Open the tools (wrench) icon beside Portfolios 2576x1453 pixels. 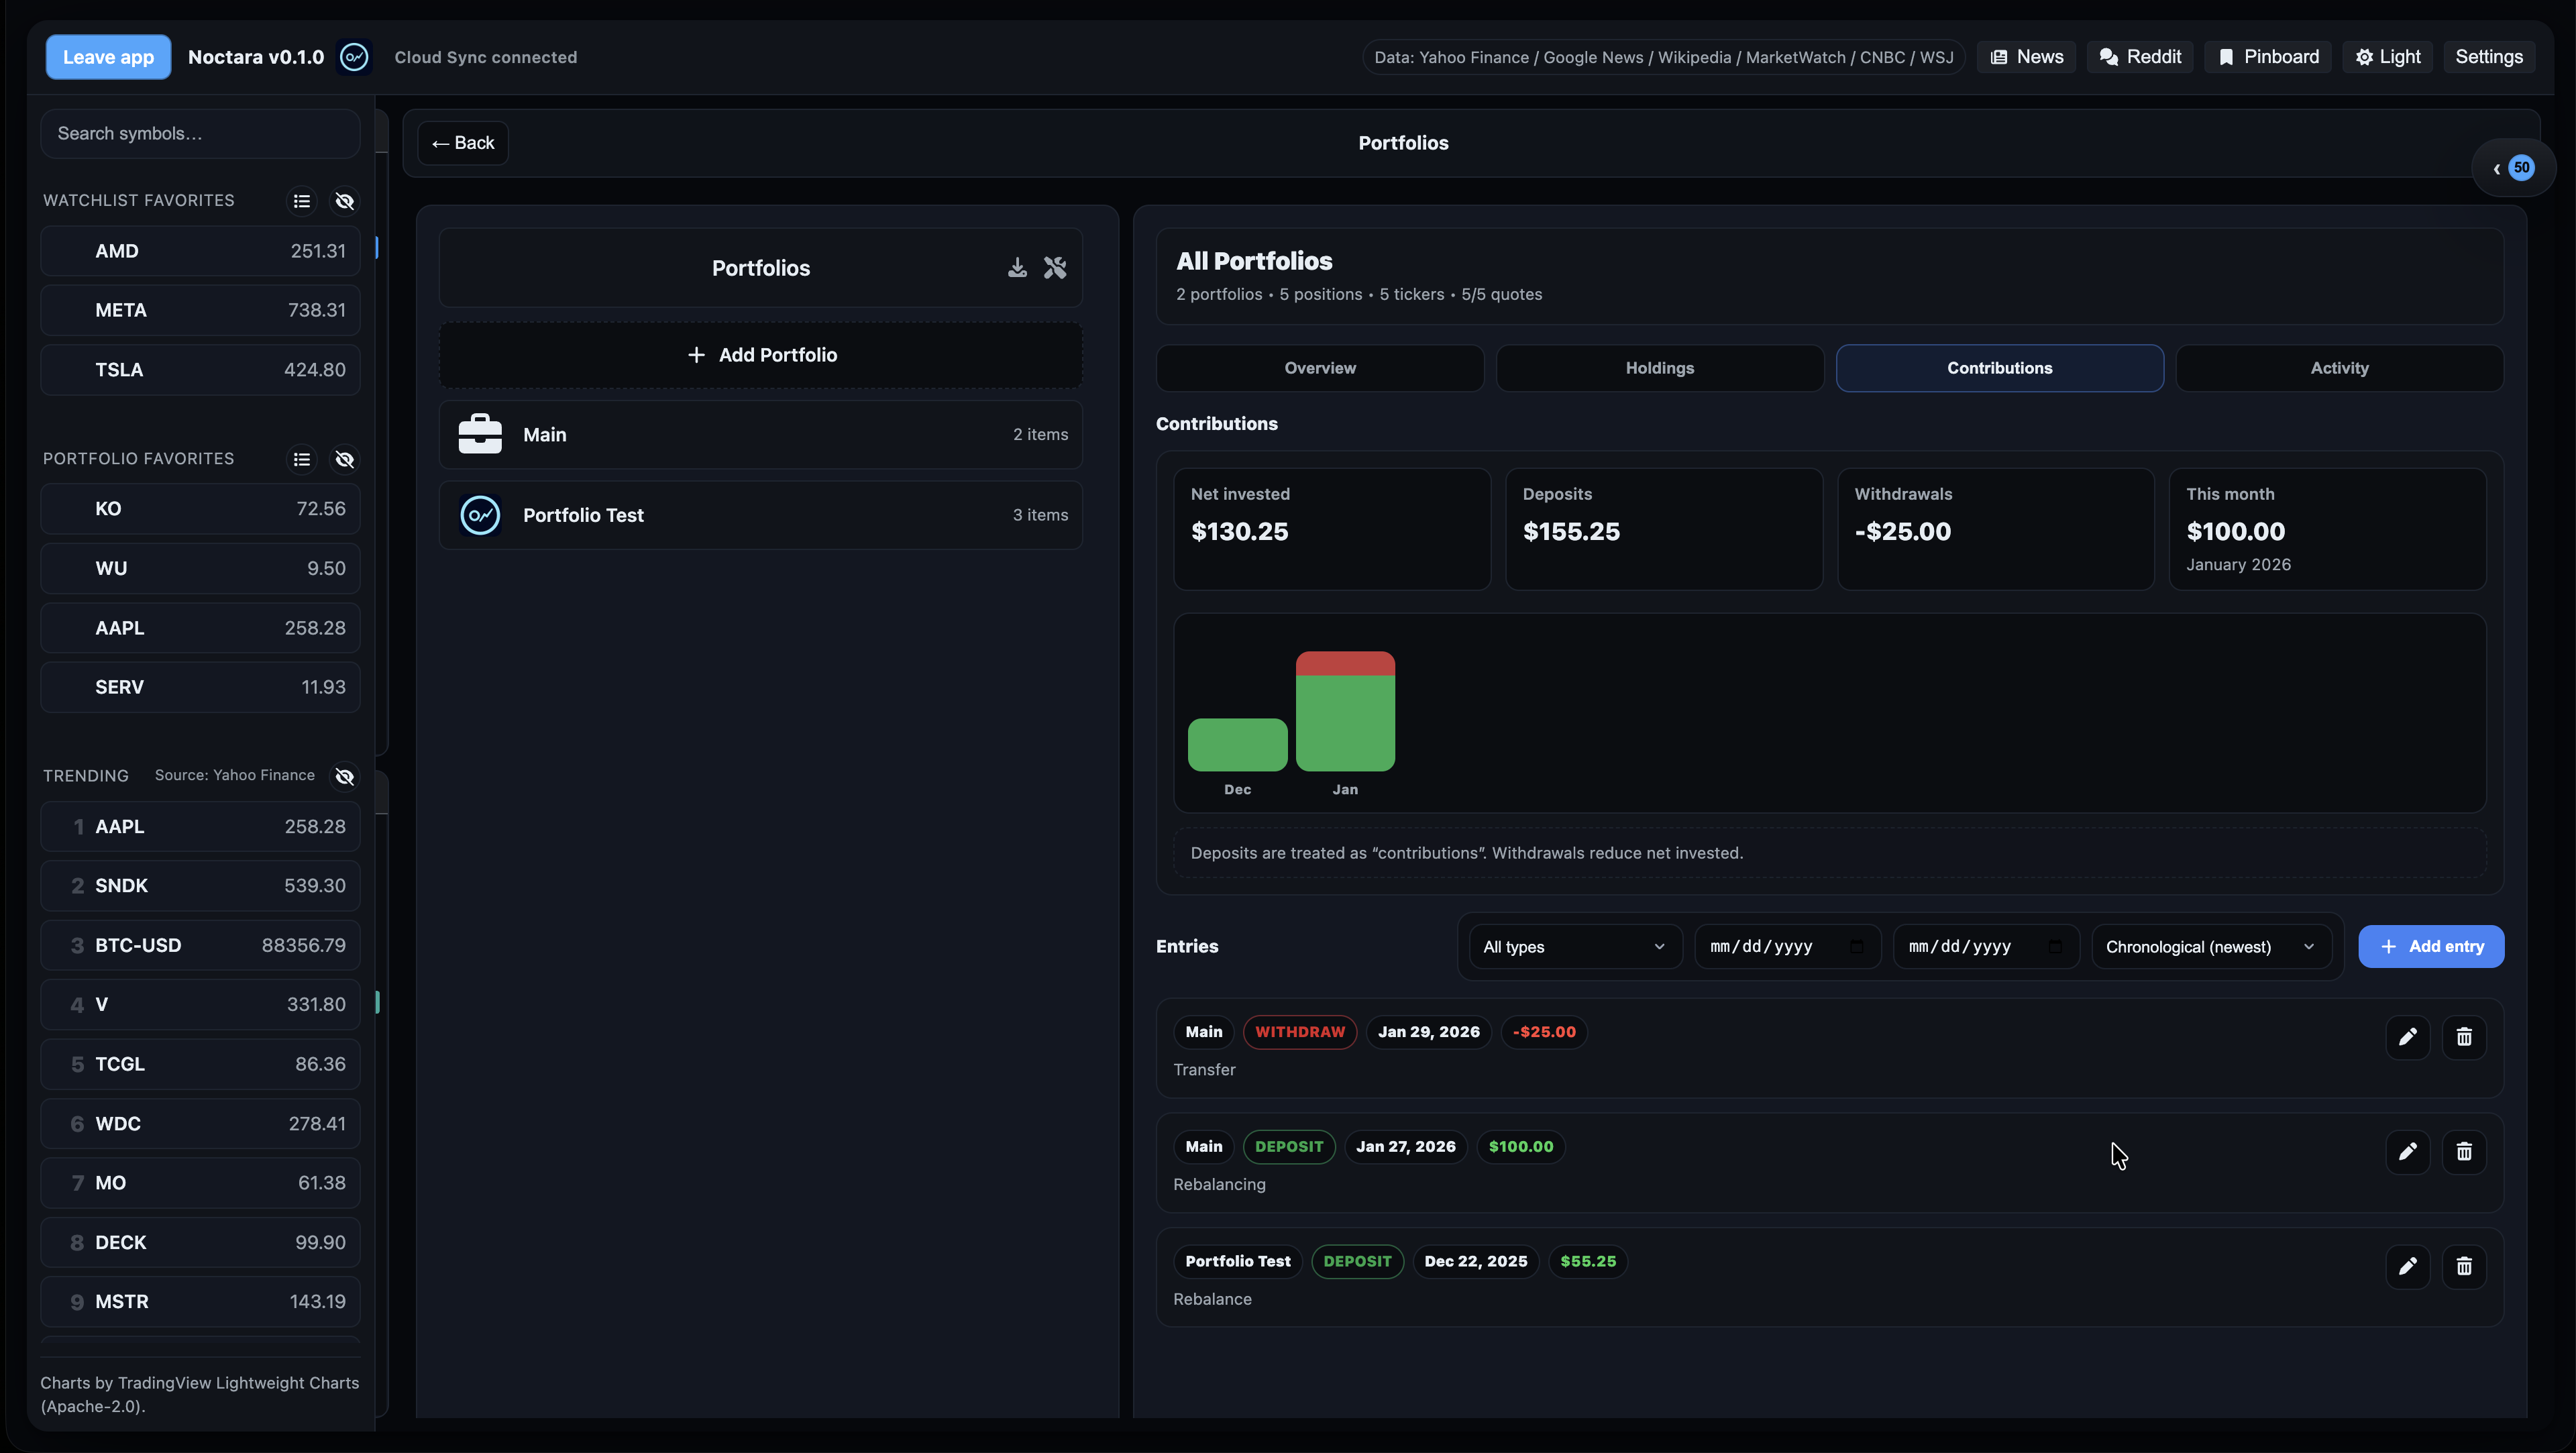click(1055, 267)
